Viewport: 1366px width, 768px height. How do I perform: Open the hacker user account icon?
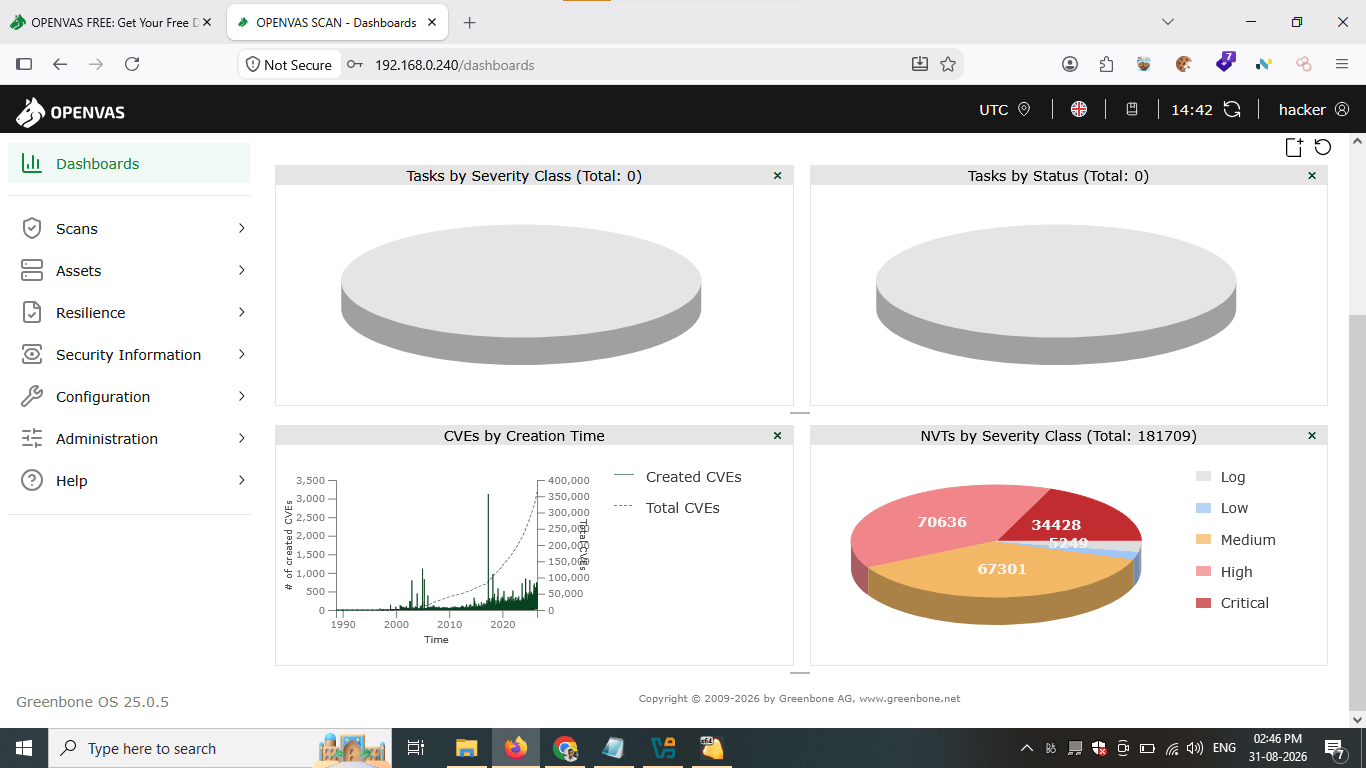coord(1342,110)
